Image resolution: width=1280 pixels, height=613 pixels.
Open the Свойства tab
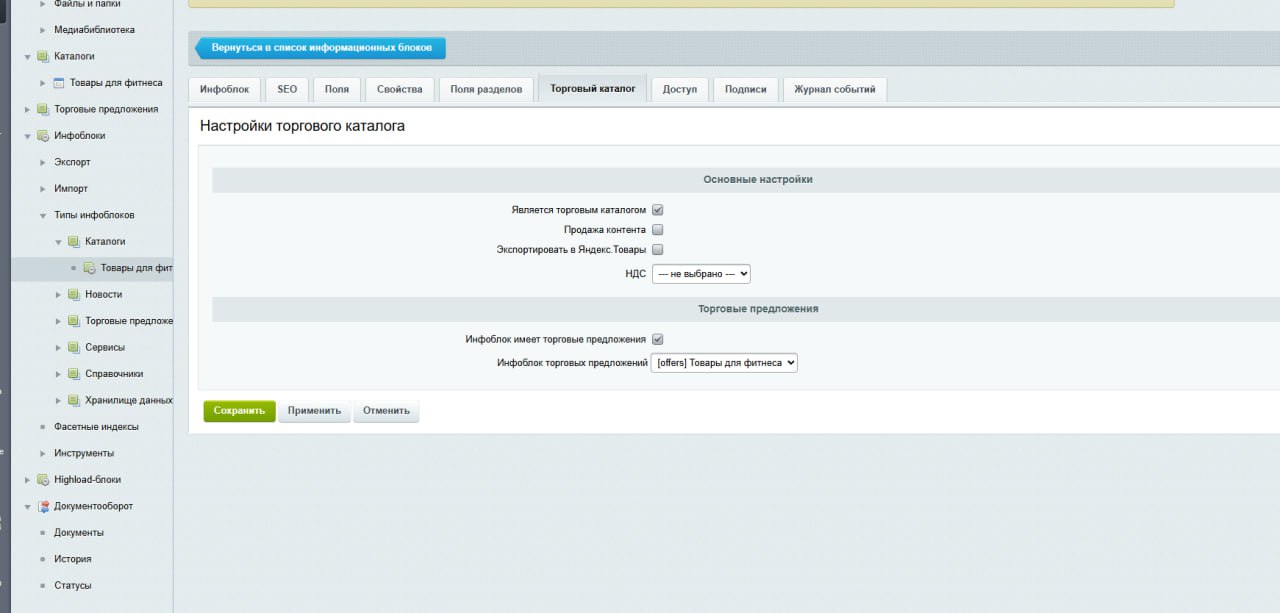point(400,89)
